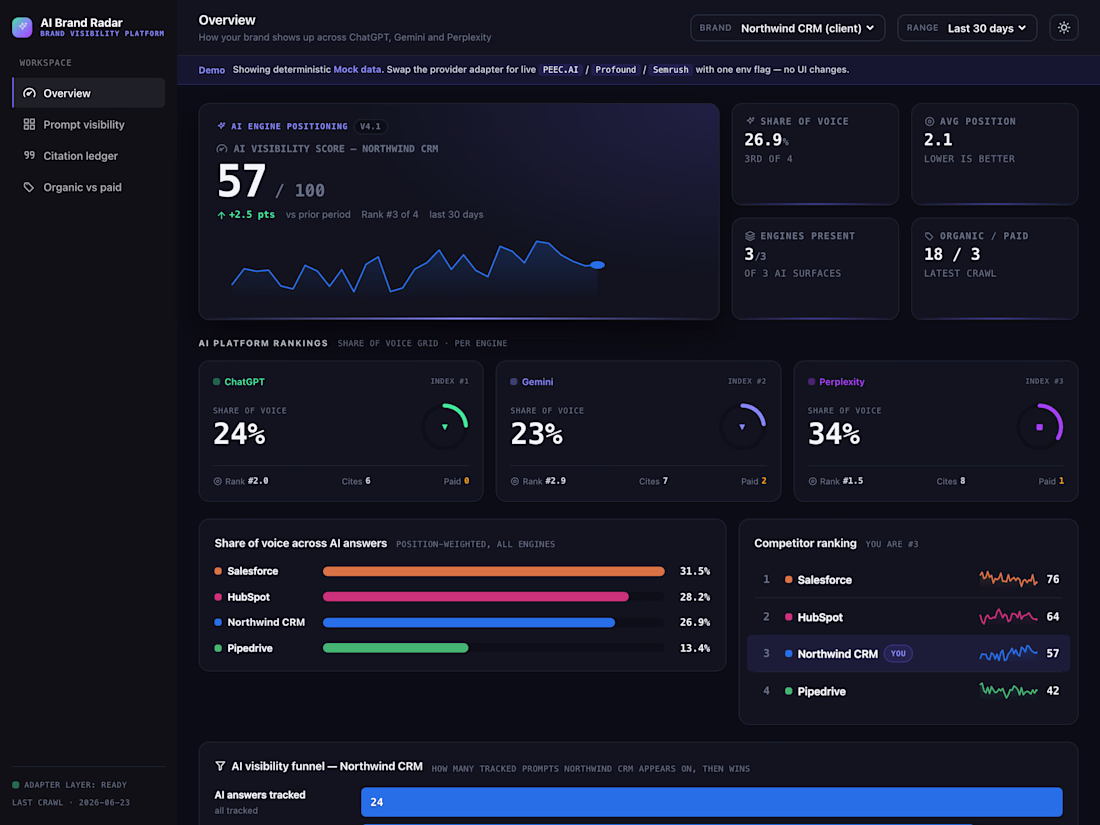The width and height of the screenshot is (1100, 825).
Task: Click the Northwind CRM trend sparkline
Action: (1008, 653)
